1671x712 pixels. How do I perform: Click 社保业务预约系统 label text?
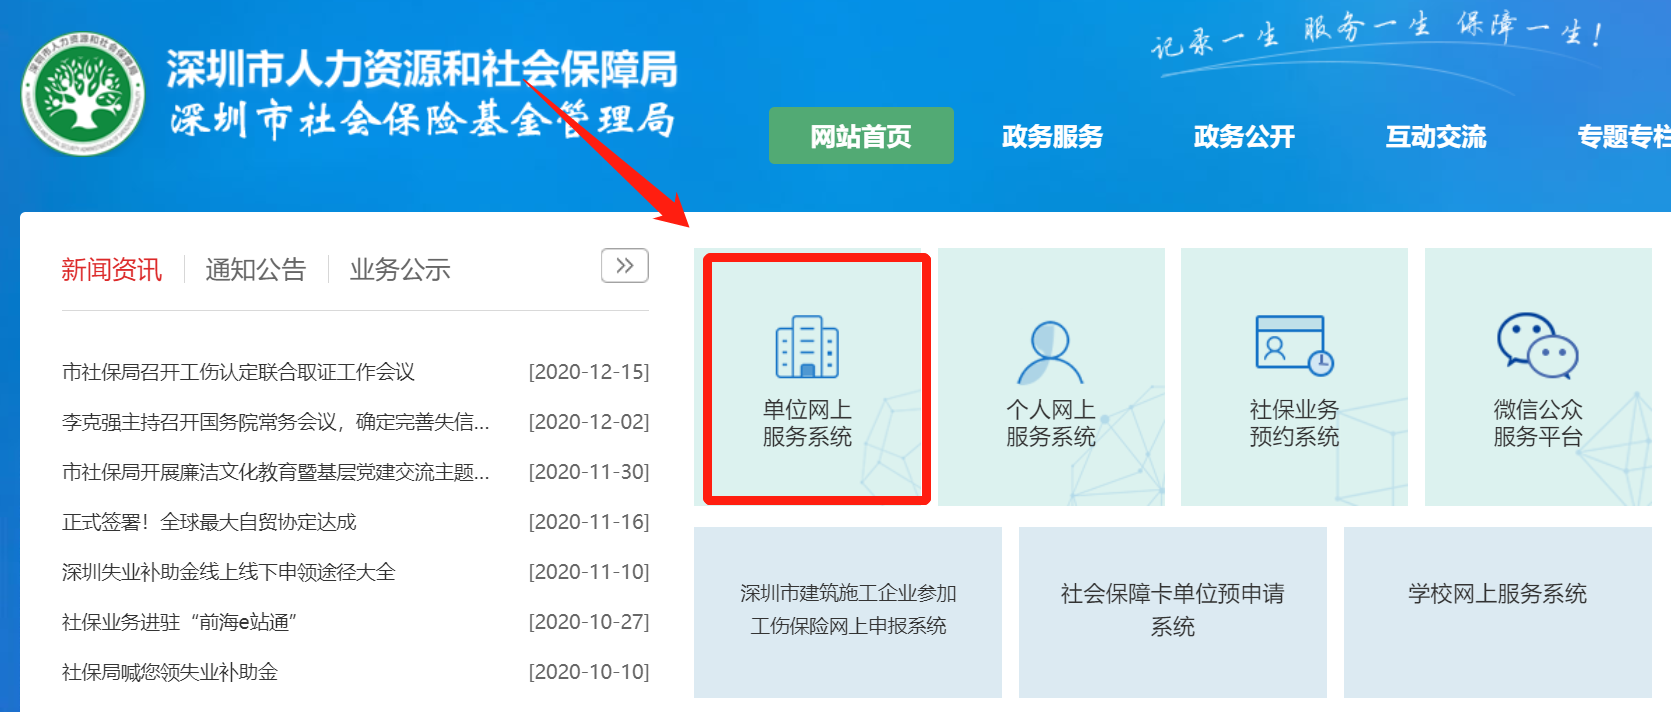tap(1294, 423)
